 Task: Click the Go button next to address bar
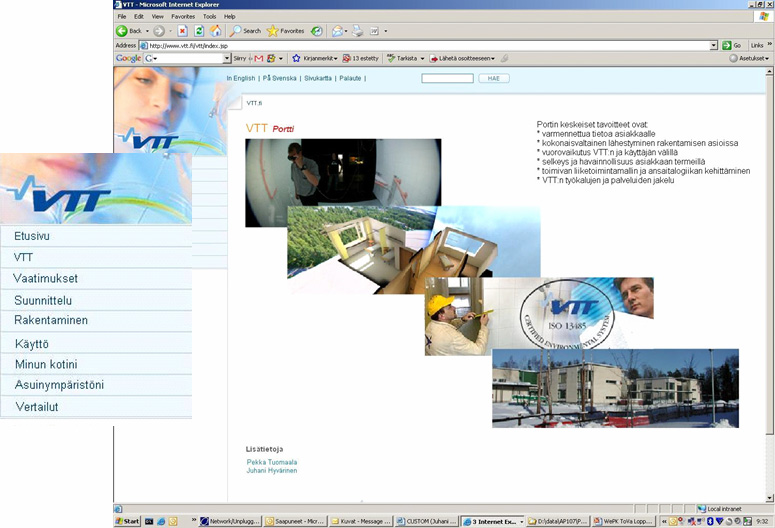point(732,45)
